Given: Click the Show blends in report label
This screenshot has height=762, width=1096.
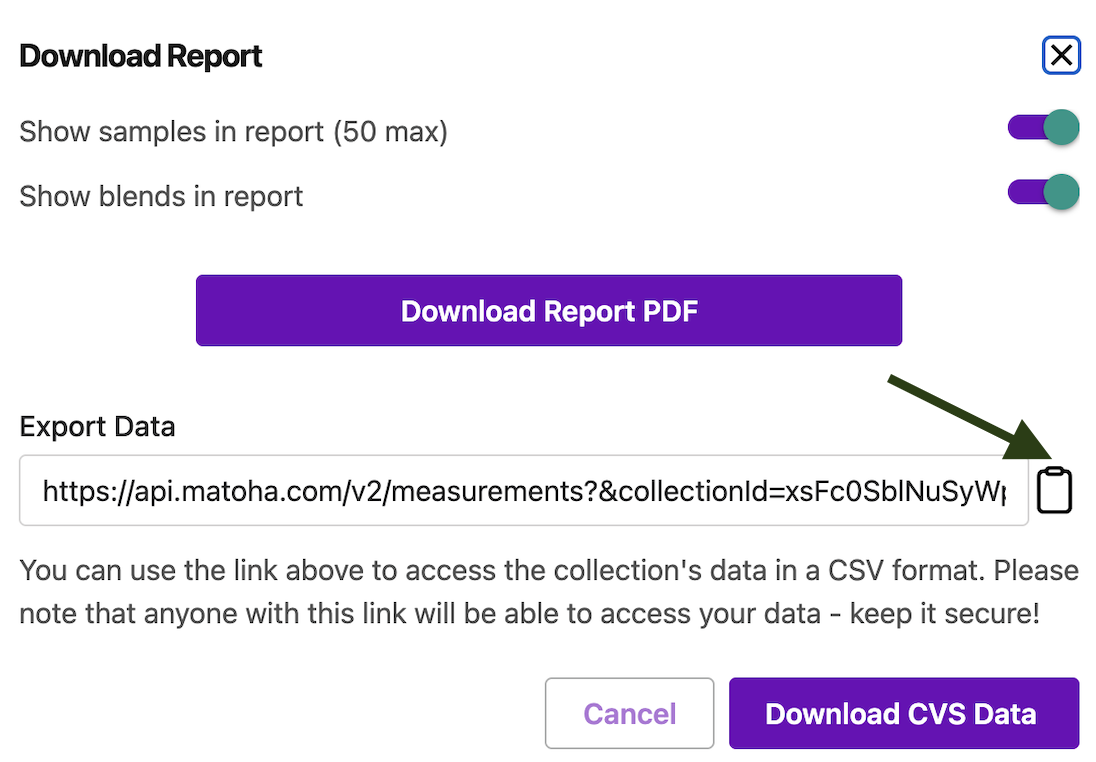Looking at the screenshot, I should click(161, 196).
